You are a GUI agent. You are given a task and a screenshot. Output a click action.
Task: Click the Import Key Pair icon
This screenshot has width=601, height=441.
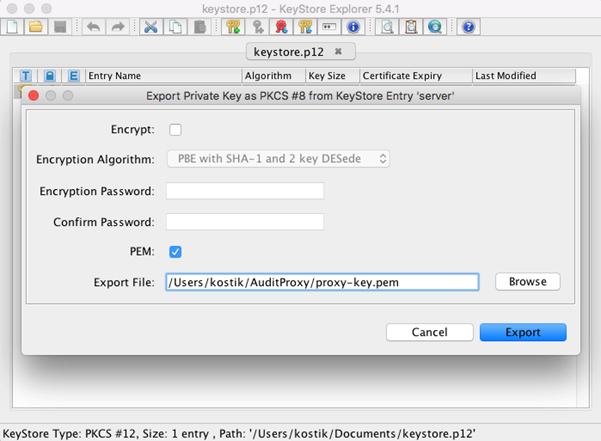click(305, 27)
